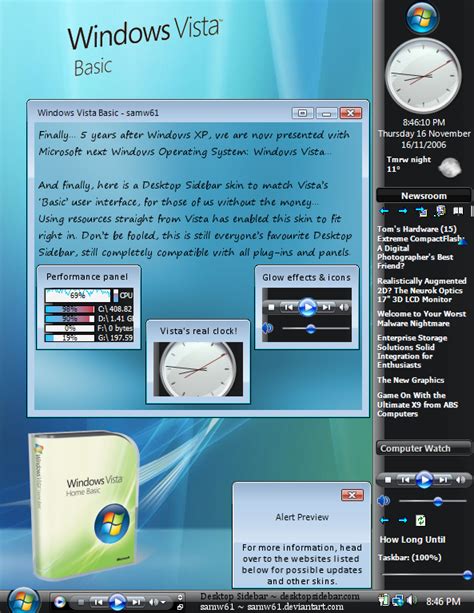
Task: Go to previous Newsroom item with left arrow
Action: [384, 211]
